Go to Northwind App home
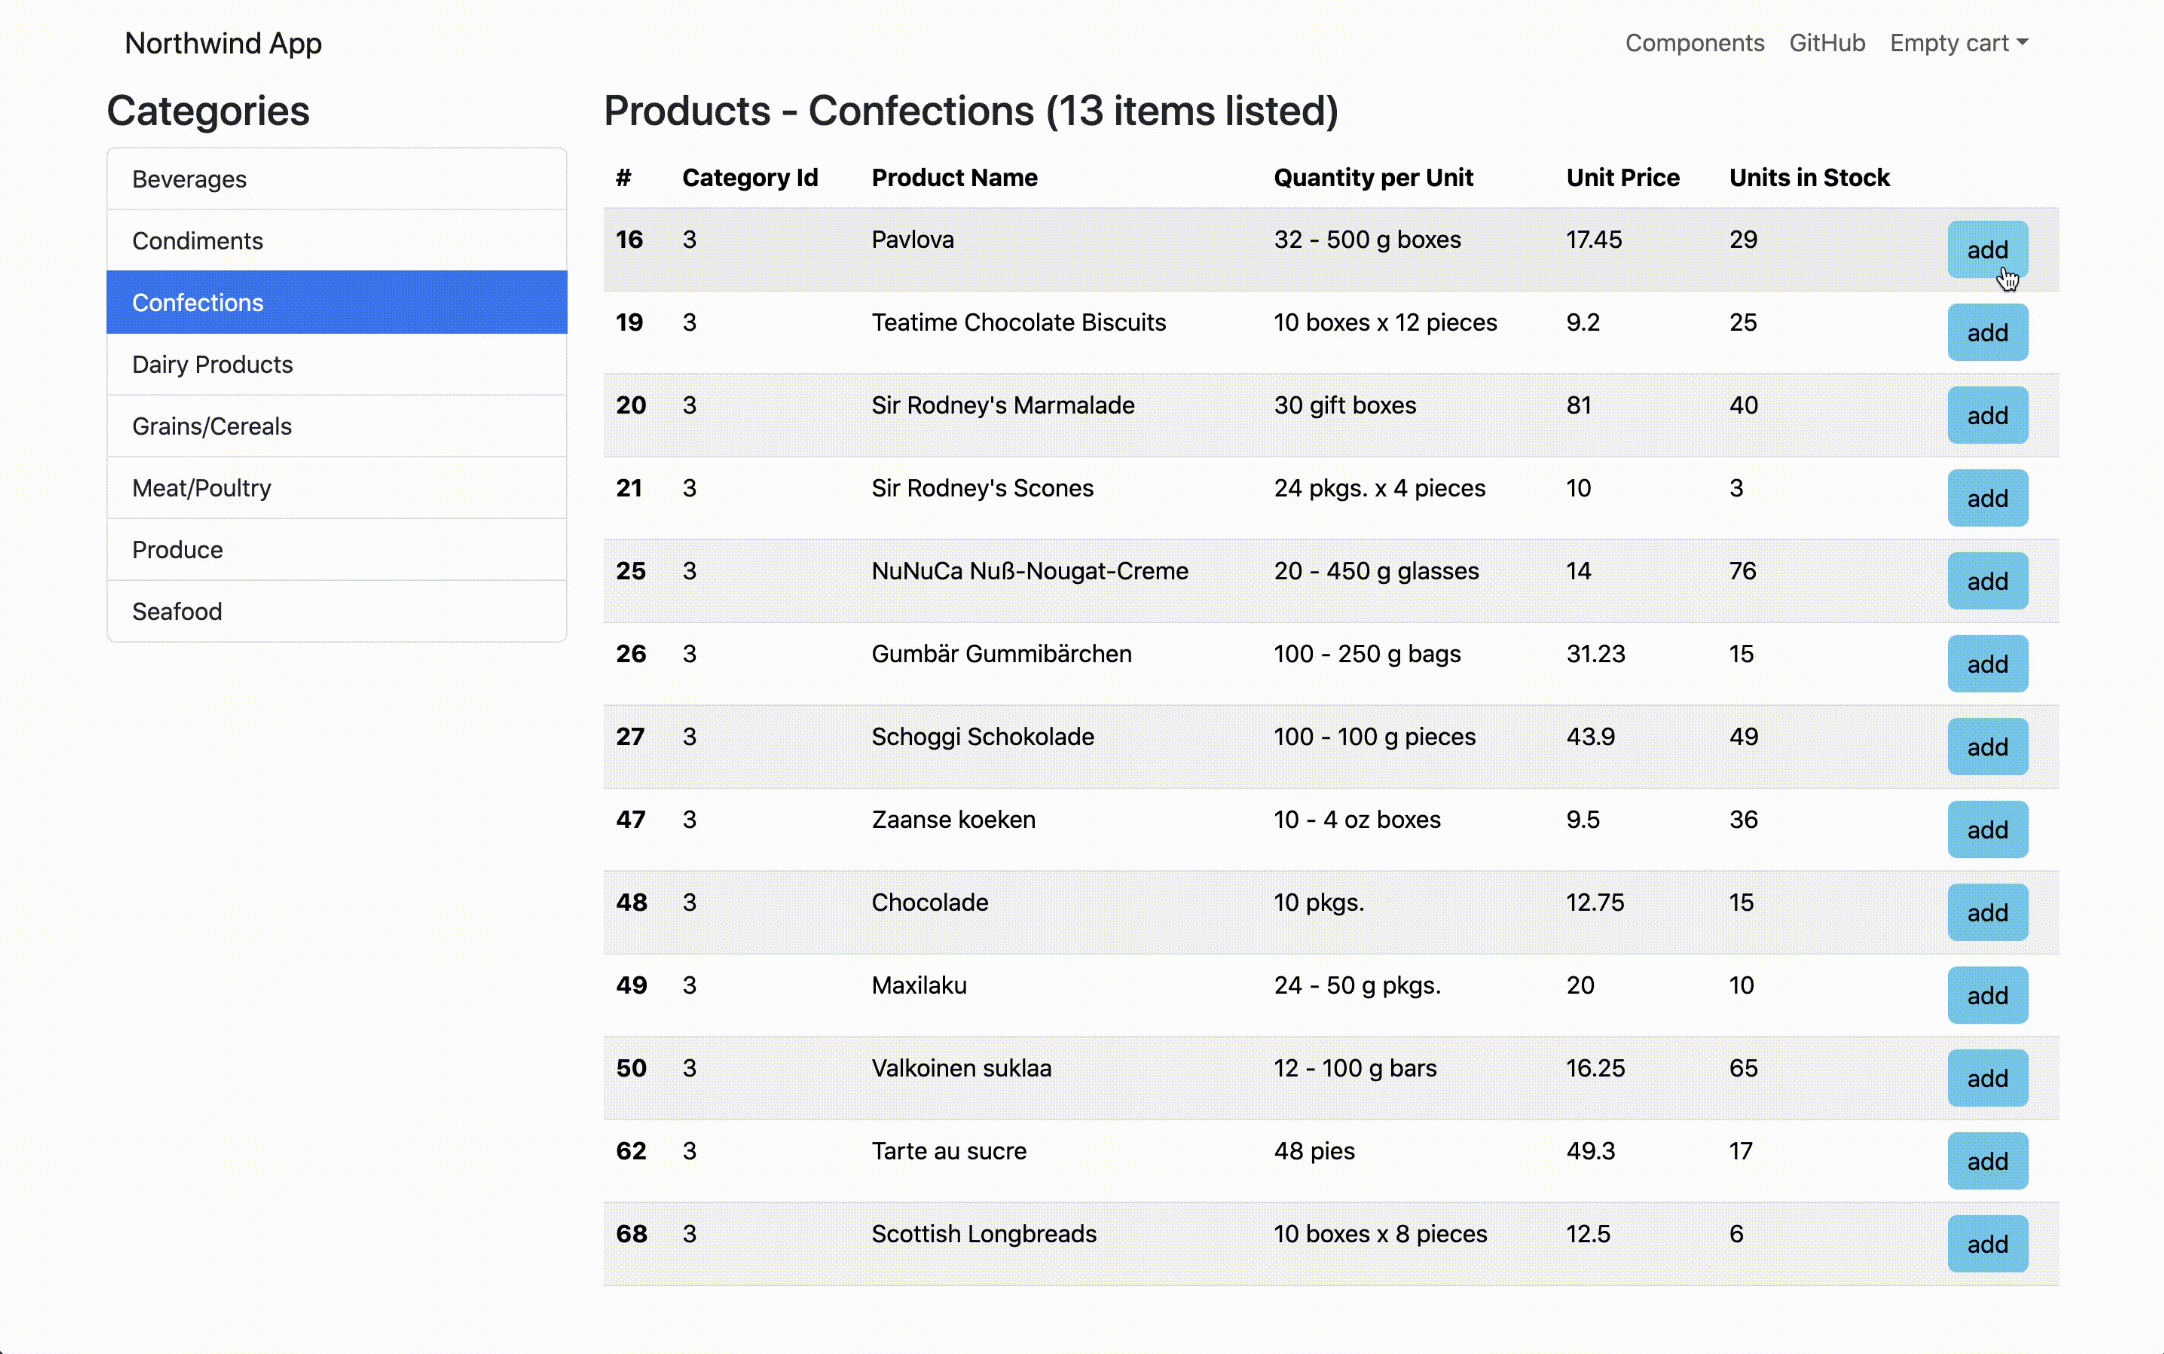Screen dimensions: 2164x1354 (x=223, y=43)
